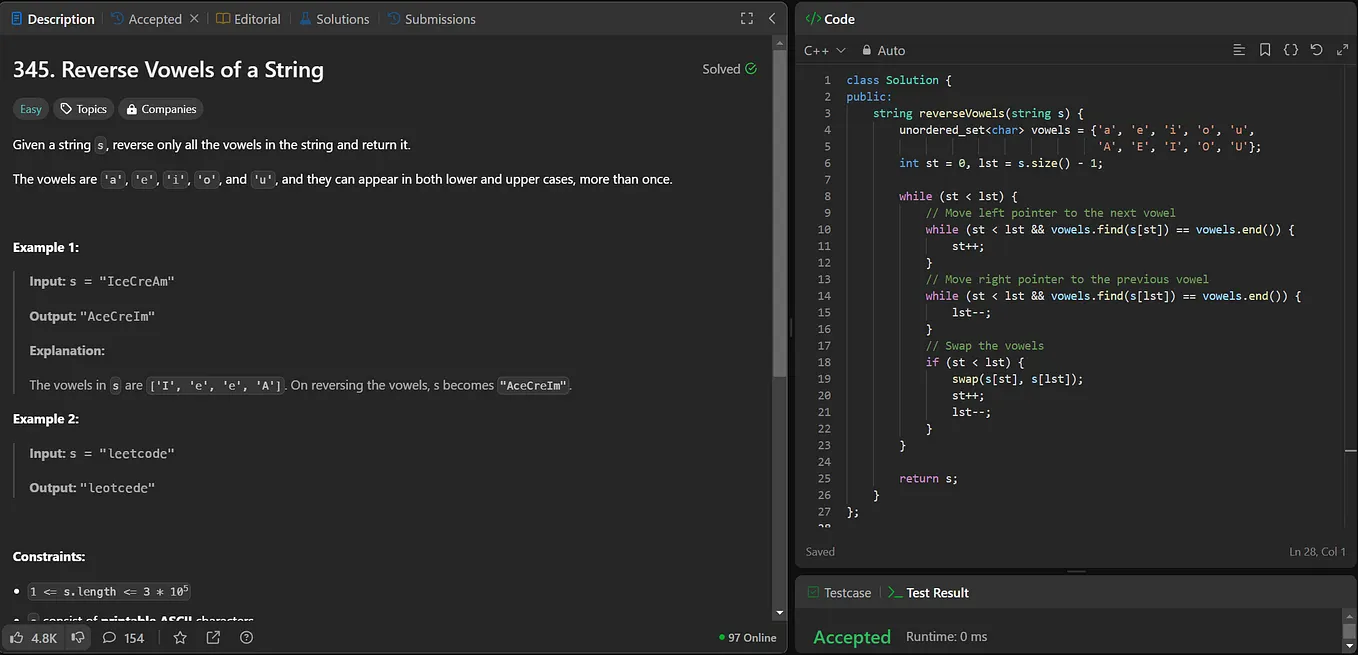Switch to the Submissions tab
The width and height of the screenshot is (1358, 655).
(439, 18)
